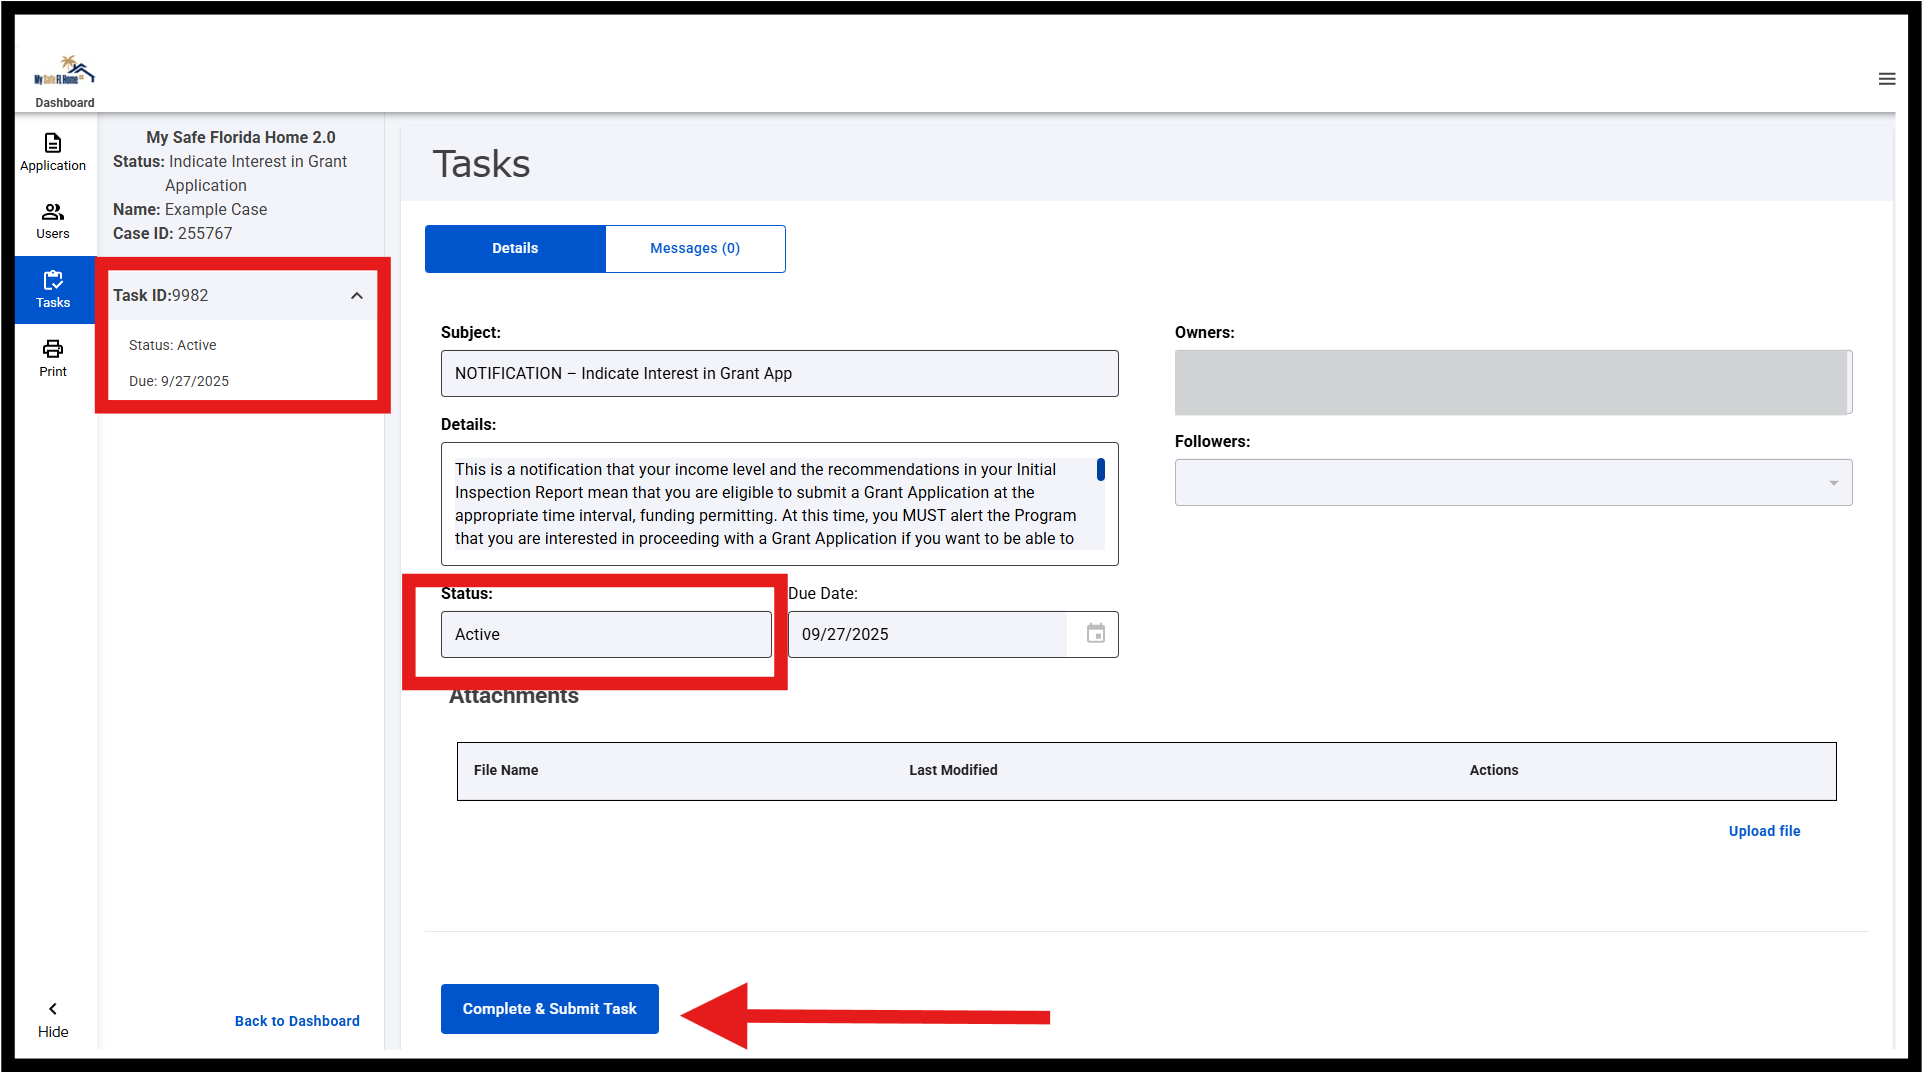Click the Tasks page heading
The height and width of the screenshot is (1072, 1922).
[x=481, y=165]
